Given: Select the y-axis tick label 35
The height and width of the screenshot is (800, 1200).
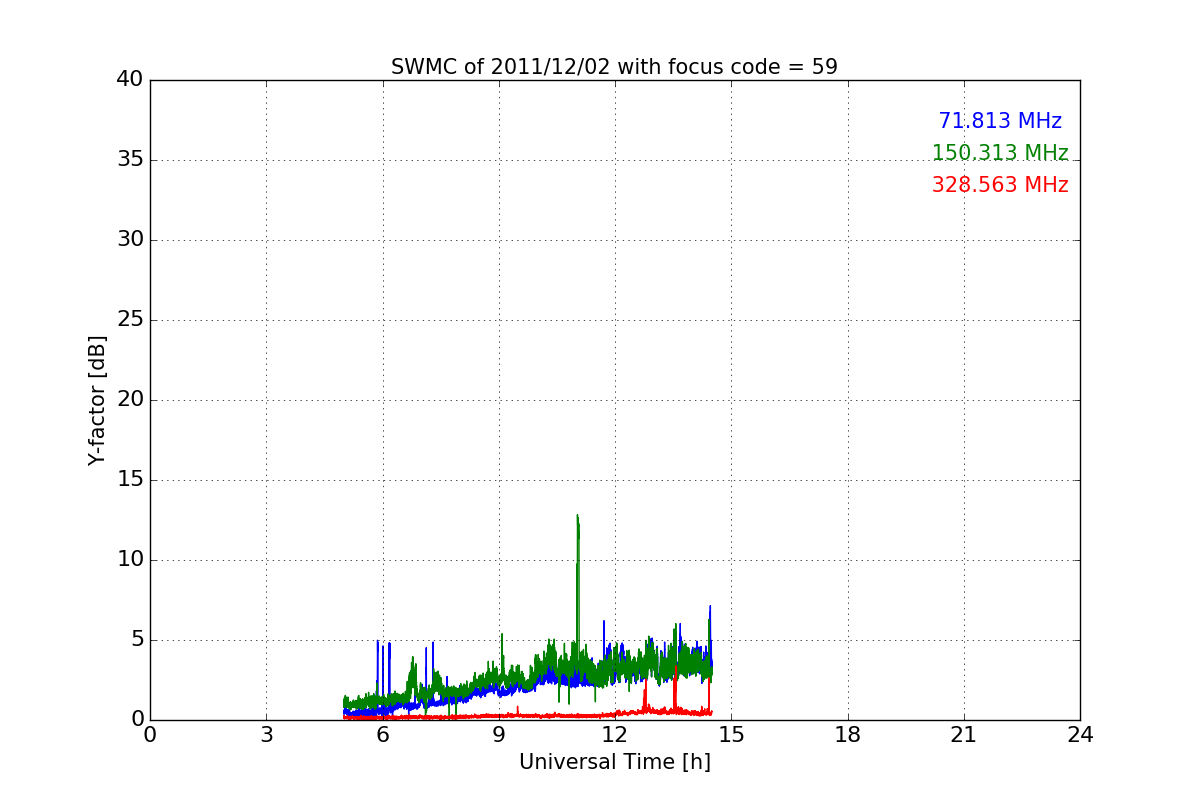Looking at the screenshot, I should [130, 160].
